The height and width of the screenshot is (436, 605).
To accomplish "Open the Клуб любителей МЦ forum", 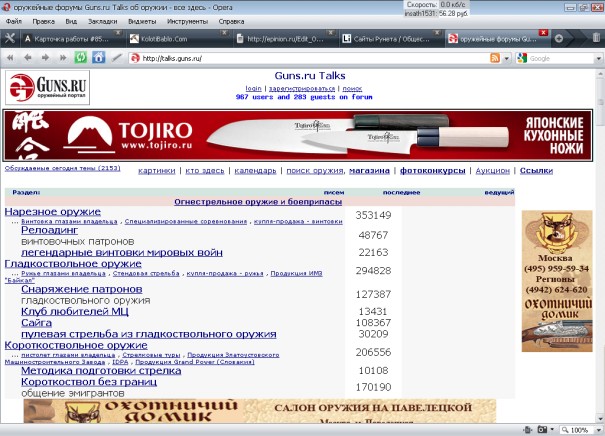I will 75,311.
